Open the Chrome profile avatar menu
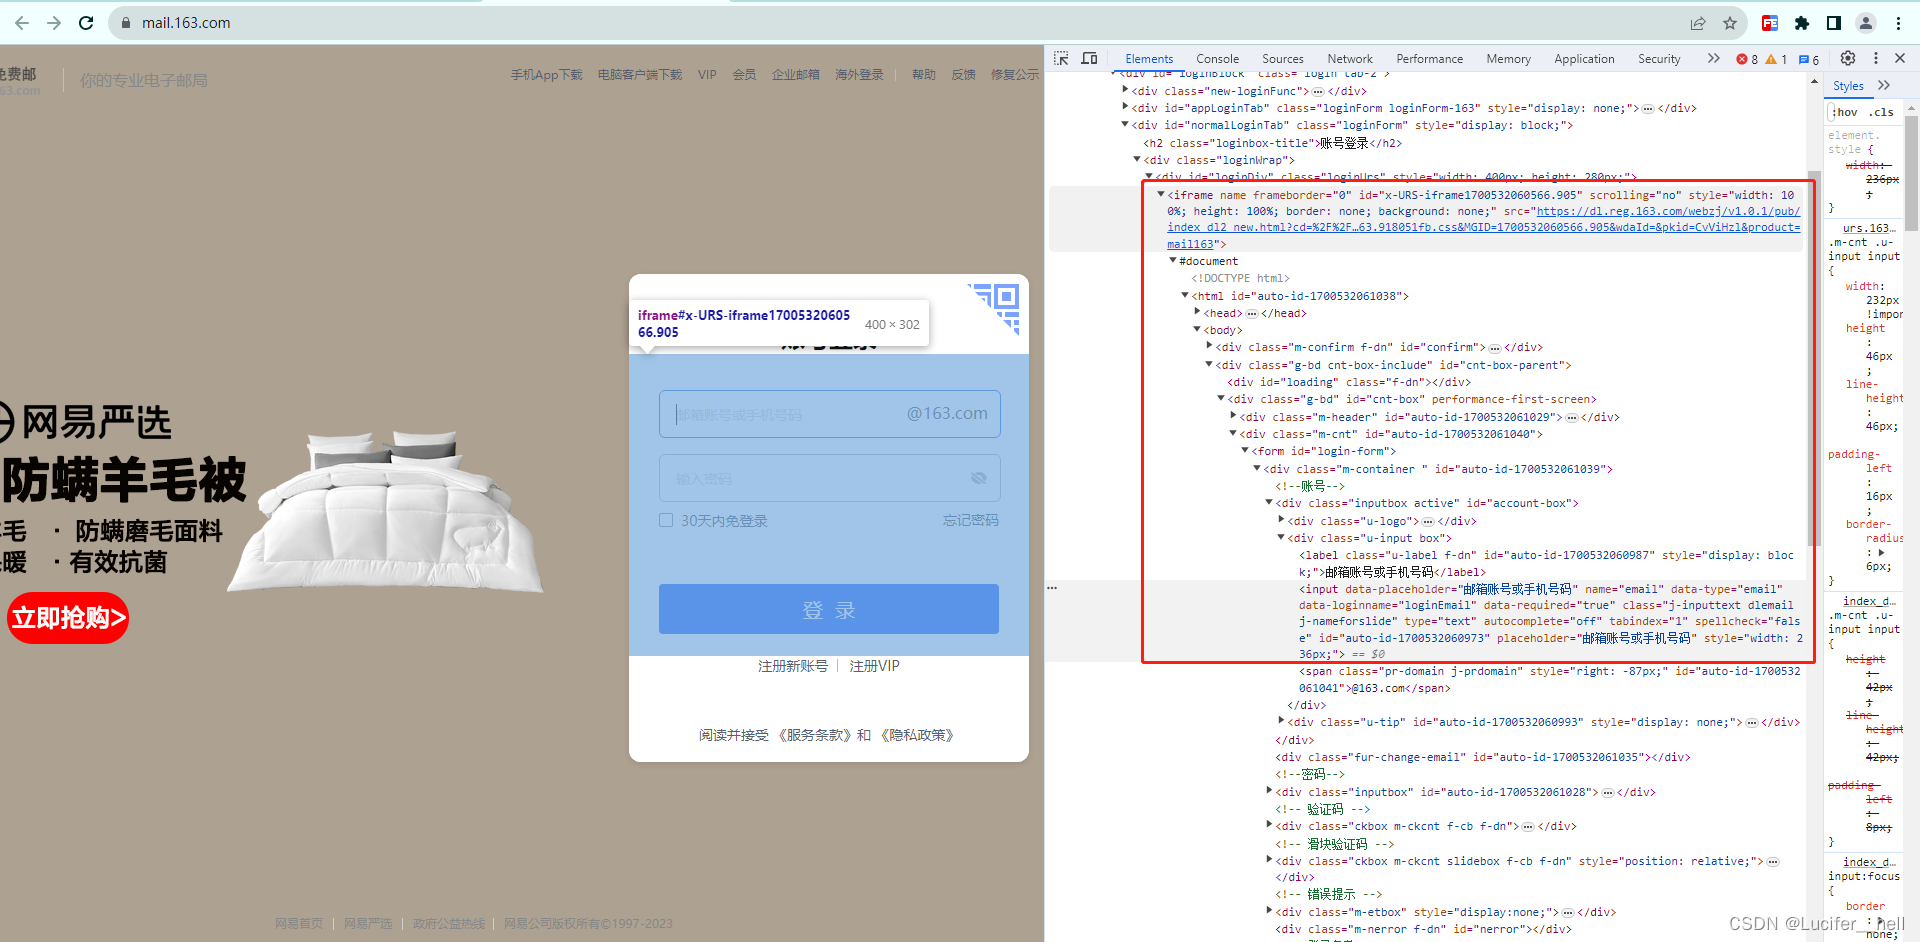Image resolution: width=1920 pixels, height=942 pixels. 1866,23
